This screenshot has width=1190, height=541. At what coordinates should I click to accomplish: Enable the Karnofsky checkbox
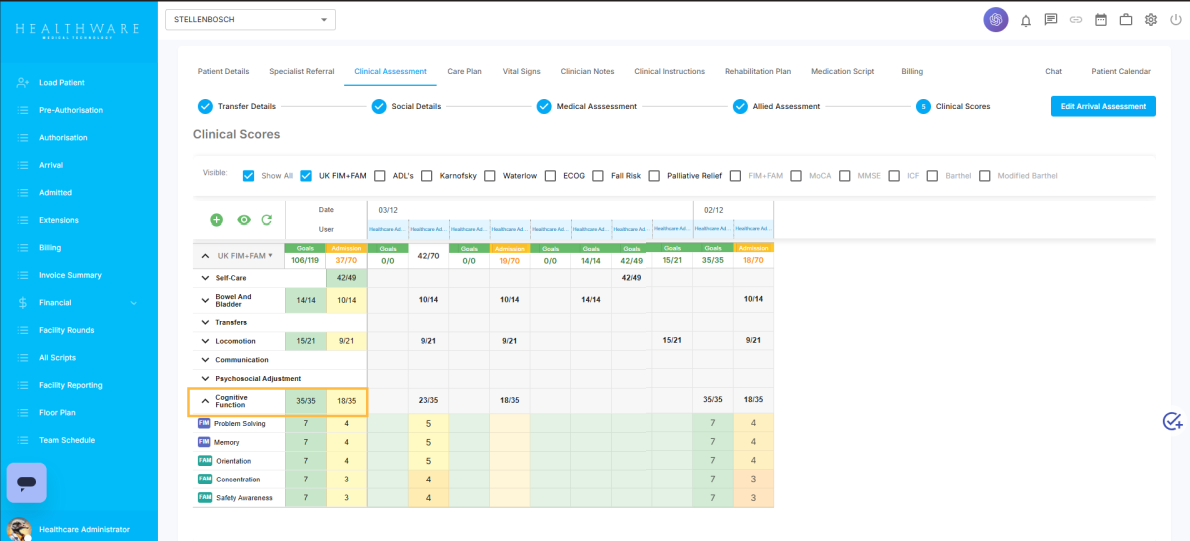(427, 176)
